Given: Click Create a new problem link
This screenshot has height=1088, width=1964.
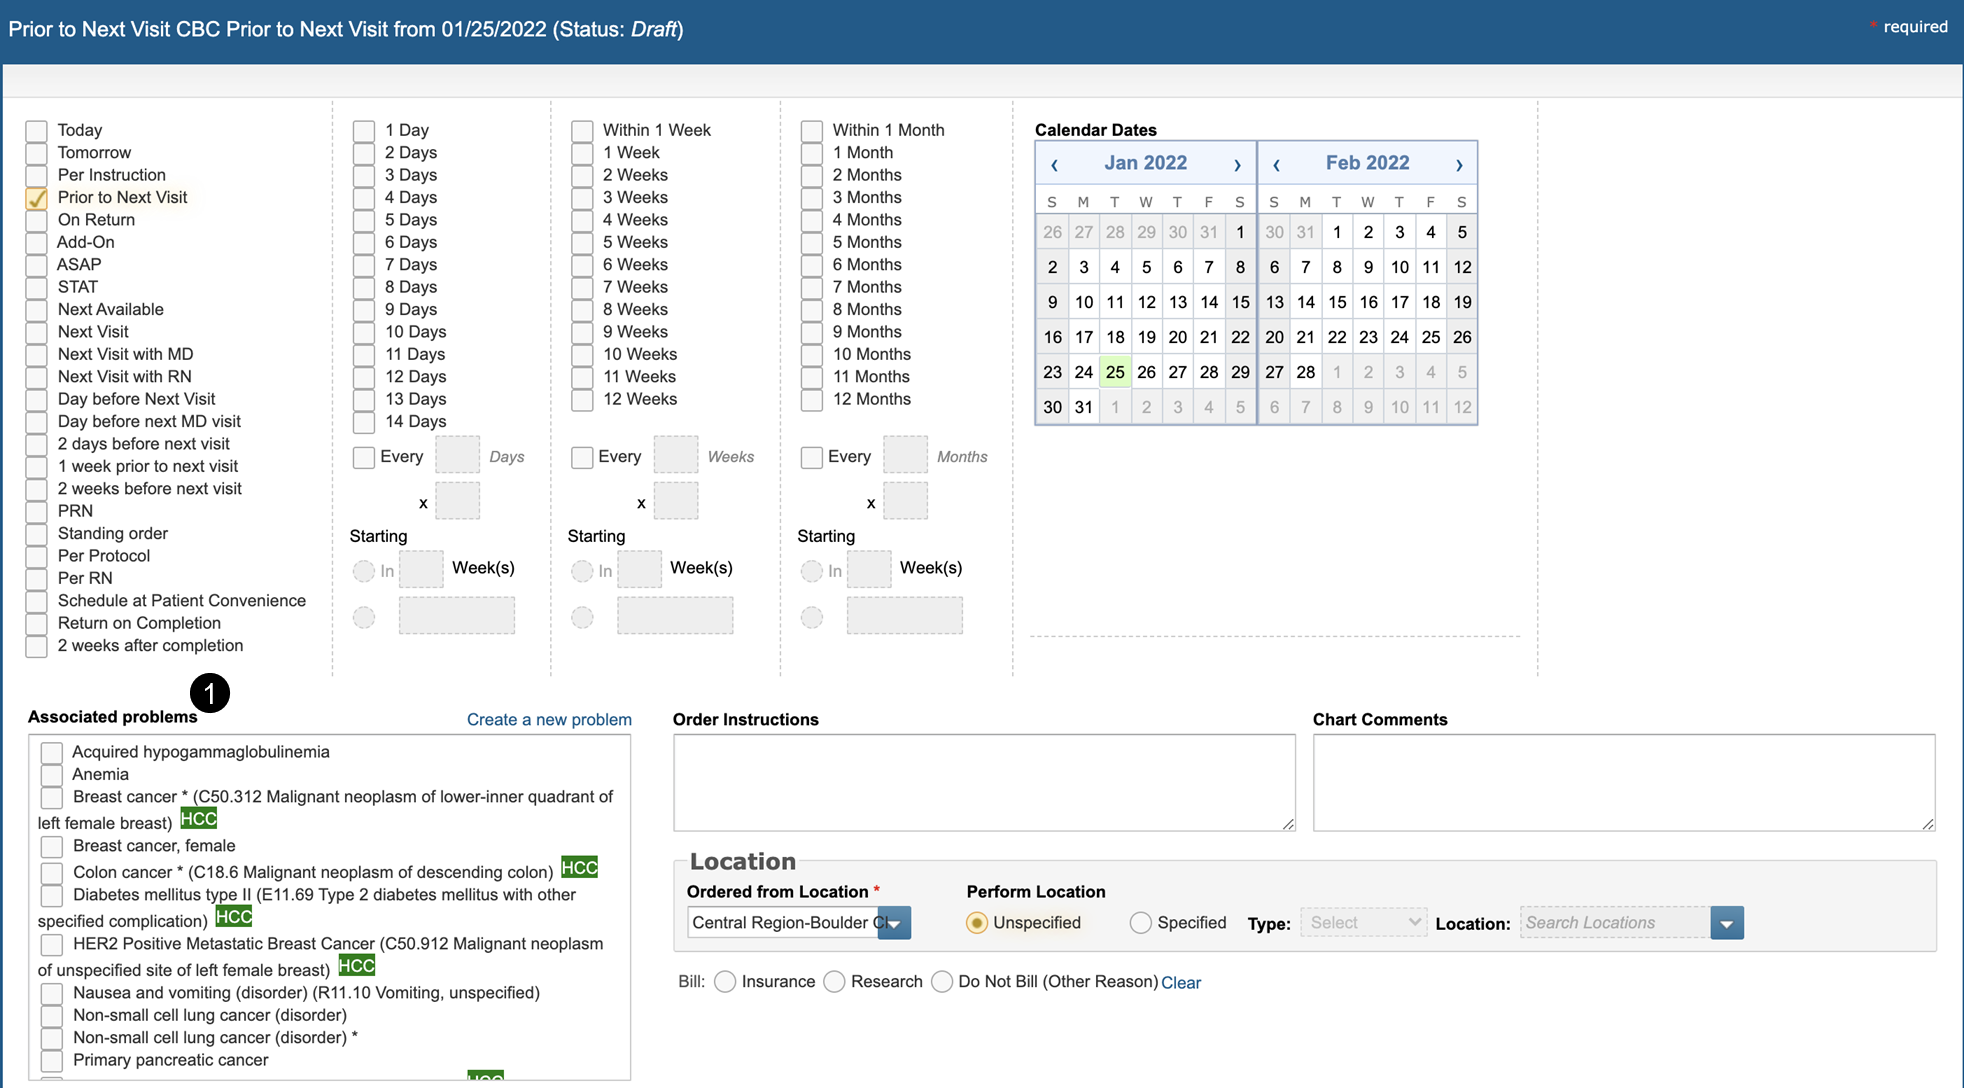Looking at the screenshot, I should point(549,720).
